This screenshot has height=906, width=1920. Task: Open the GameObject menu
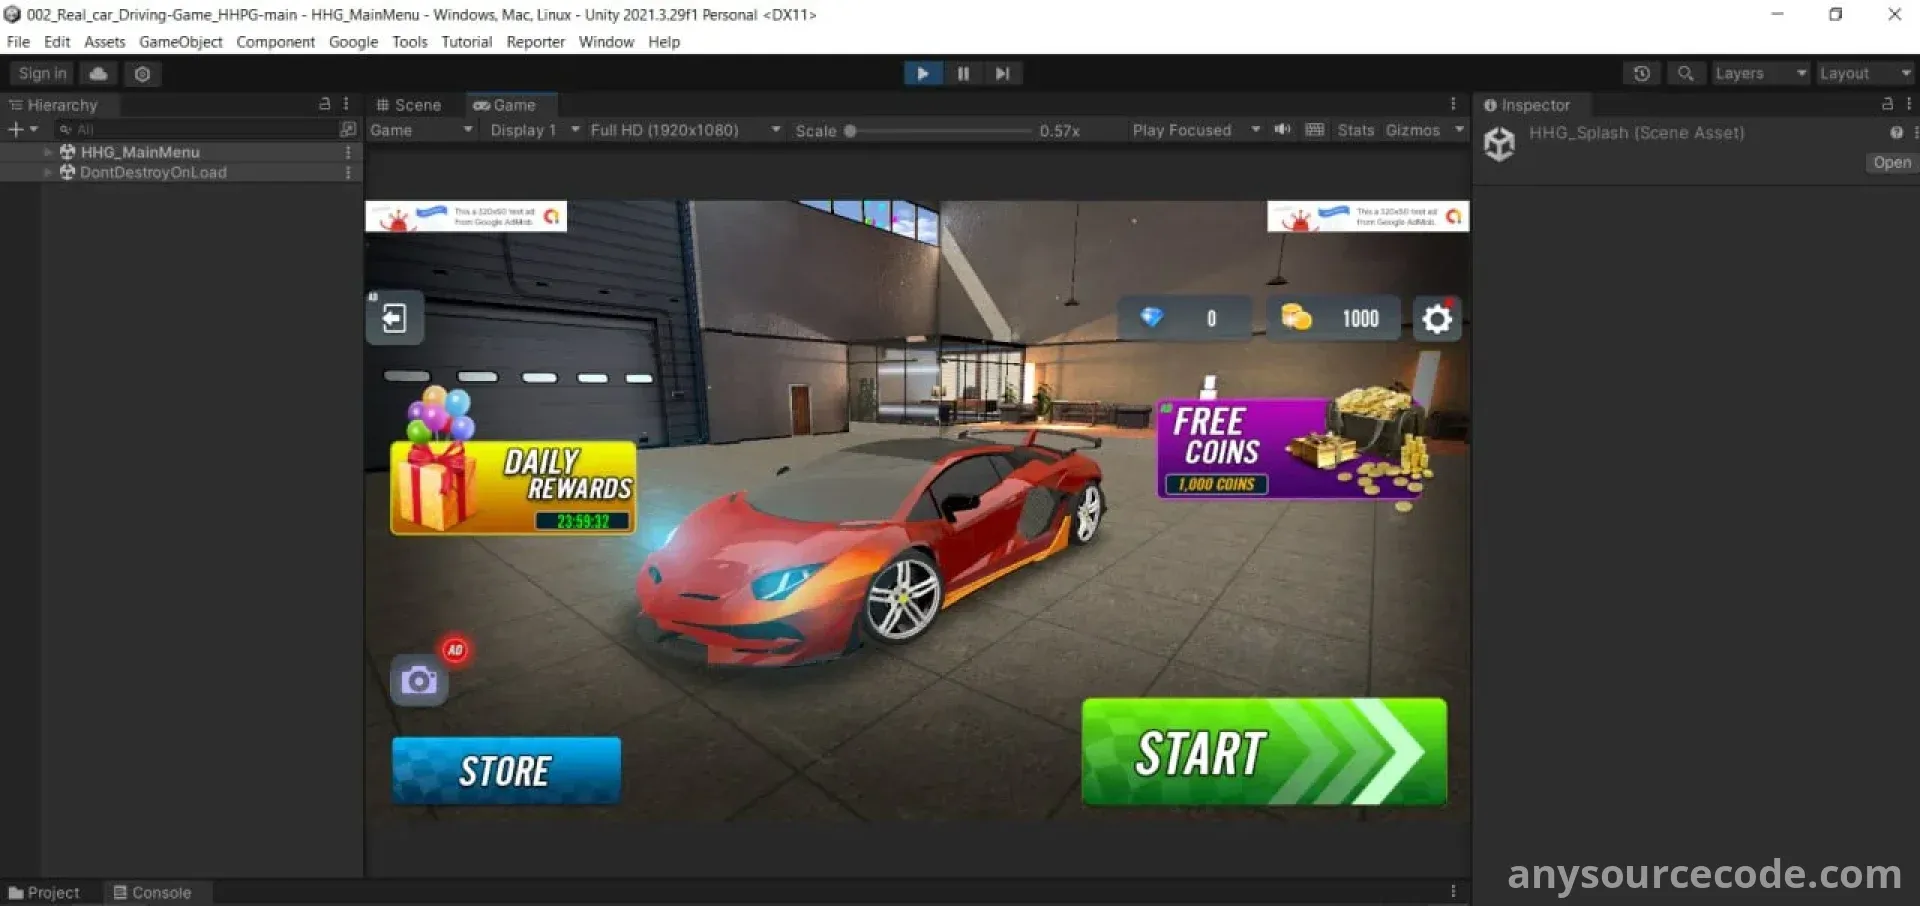[x=180, y=42]
